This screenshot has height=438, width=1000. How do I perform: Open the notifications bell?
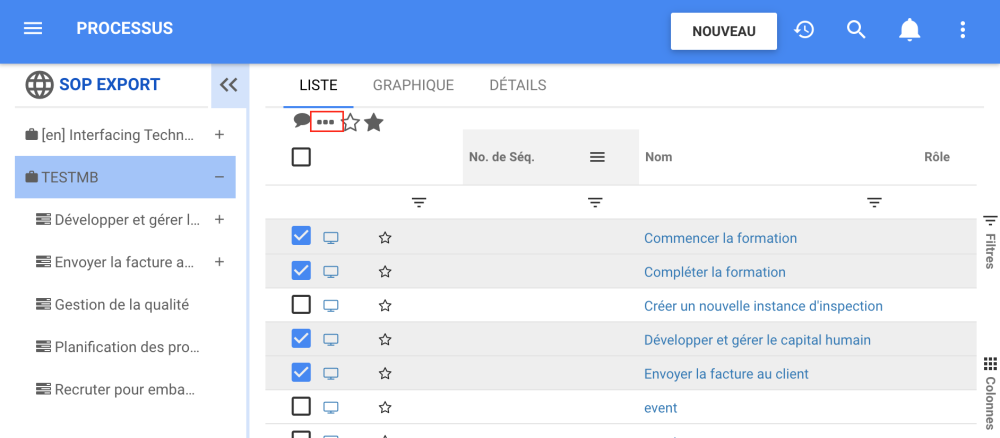909,30
